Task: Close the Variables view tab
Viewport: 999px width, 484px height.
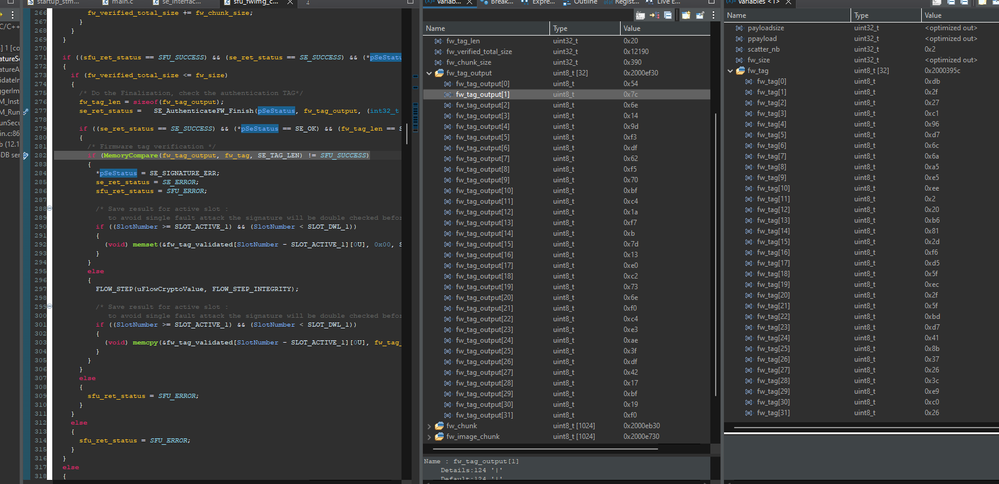Action: click(x=469, y=4)
